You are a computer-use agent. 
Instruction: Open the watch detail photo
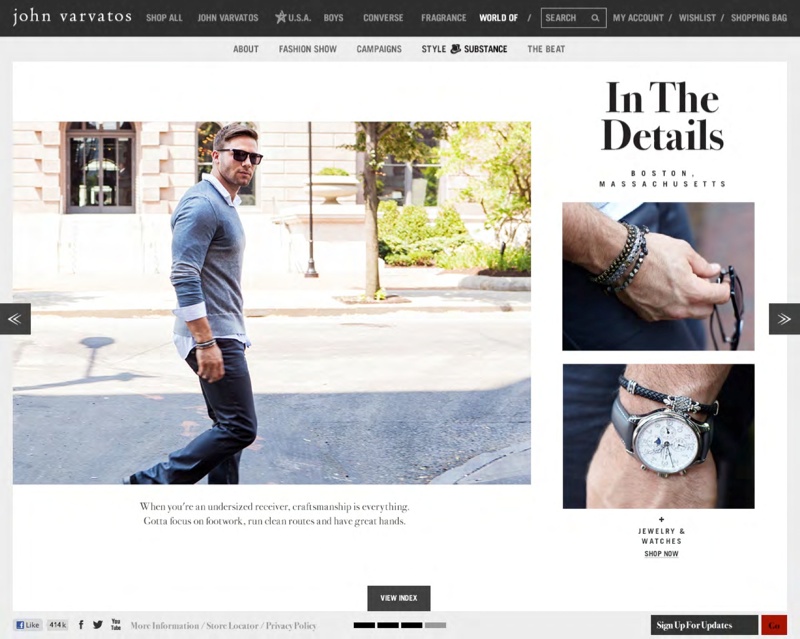click(659, 436)
